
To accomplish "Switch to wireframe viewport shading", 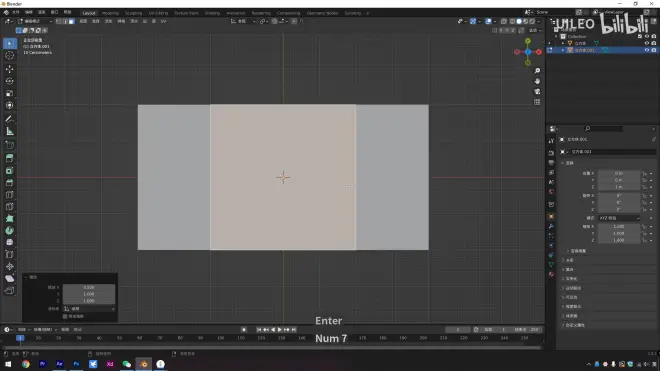I will [512, 21].
